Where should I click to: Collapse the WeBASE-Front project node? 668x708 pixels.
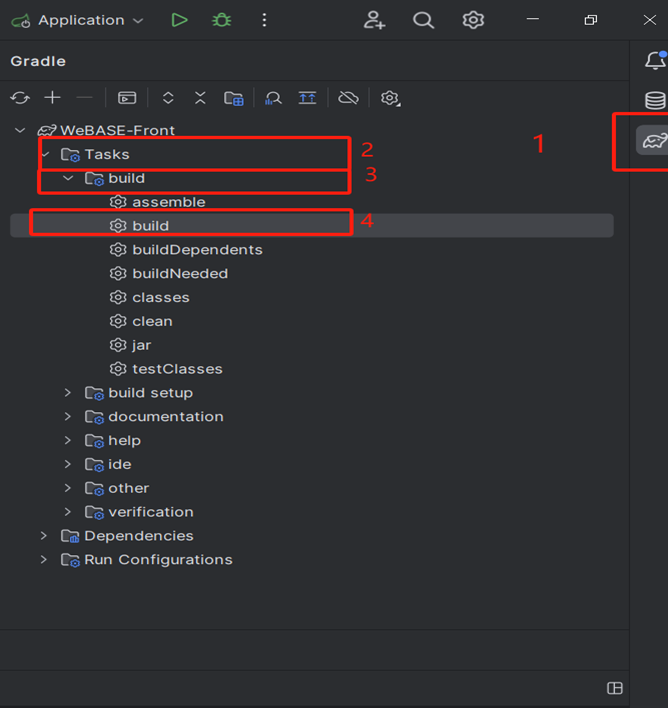tap(20, 130)
